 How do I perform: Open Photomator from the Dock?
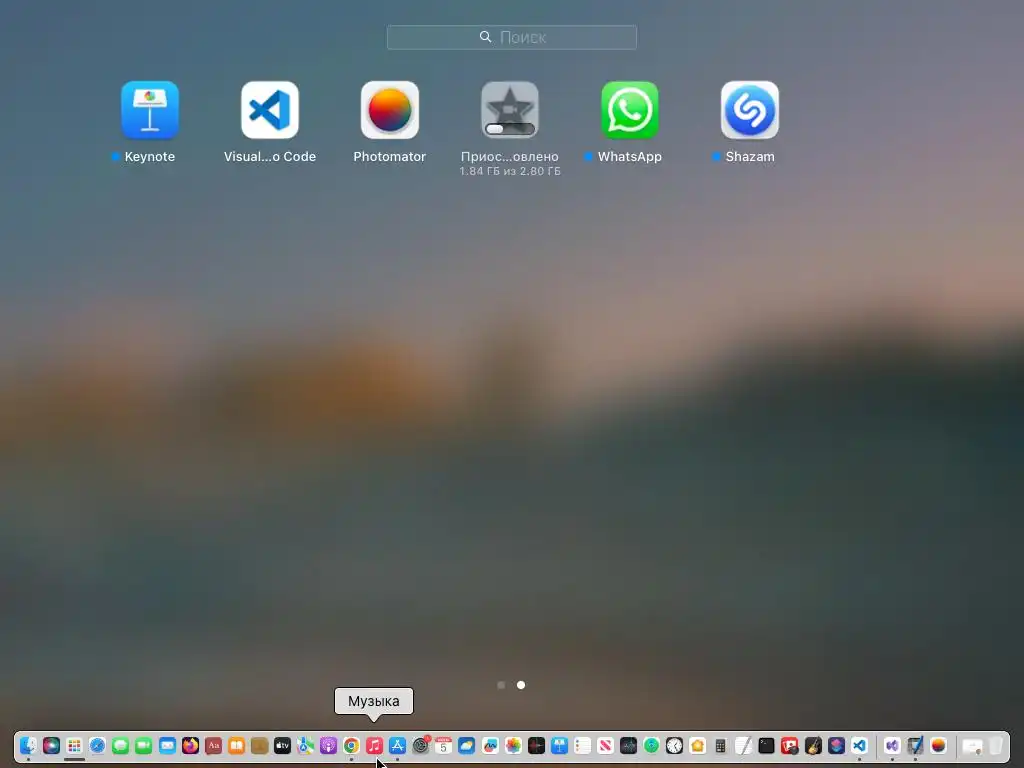(938, 745)
